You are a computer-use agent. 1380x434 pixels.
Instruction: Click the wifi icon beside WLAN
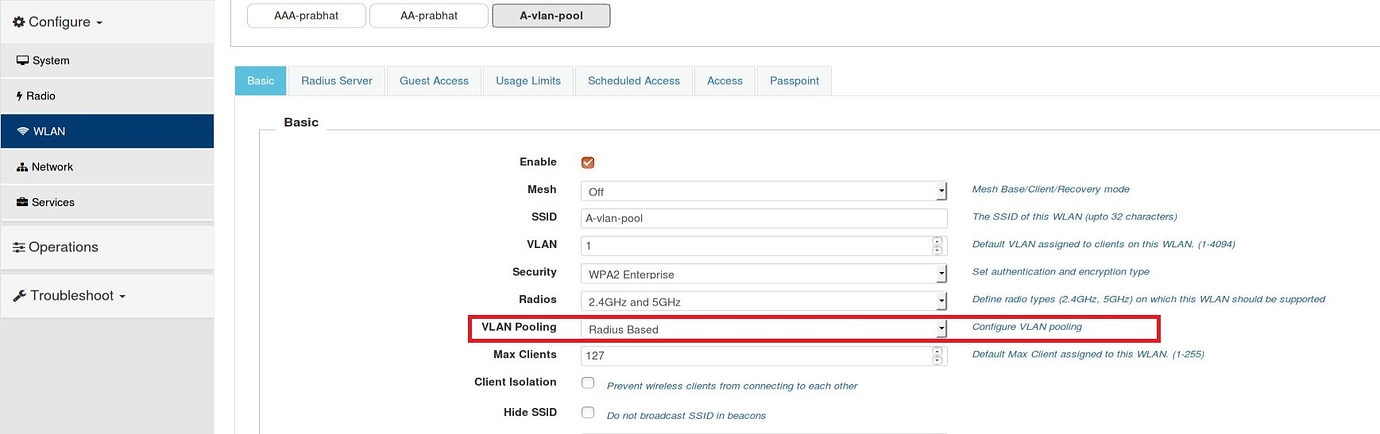[x=23, y=131]
